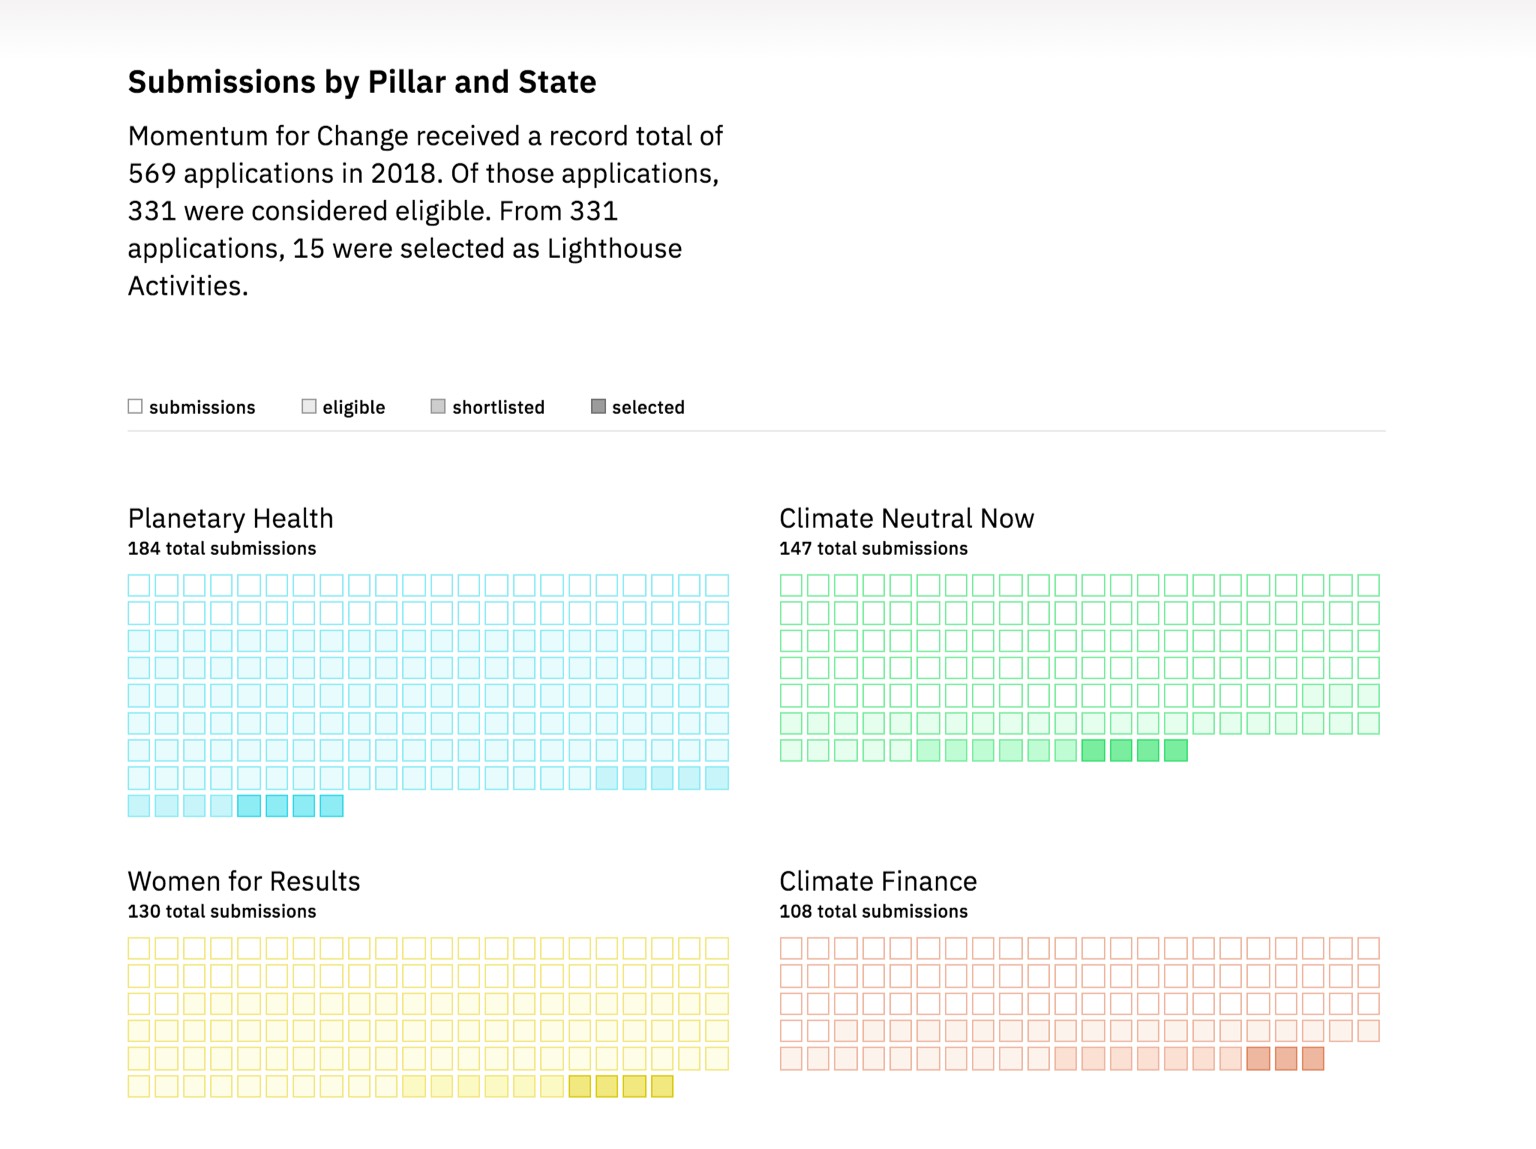Image resolution: width=1536 pixels, height=1149 pixels.
Task: Click the shortlisted legend square
Action: click(438, 406)
